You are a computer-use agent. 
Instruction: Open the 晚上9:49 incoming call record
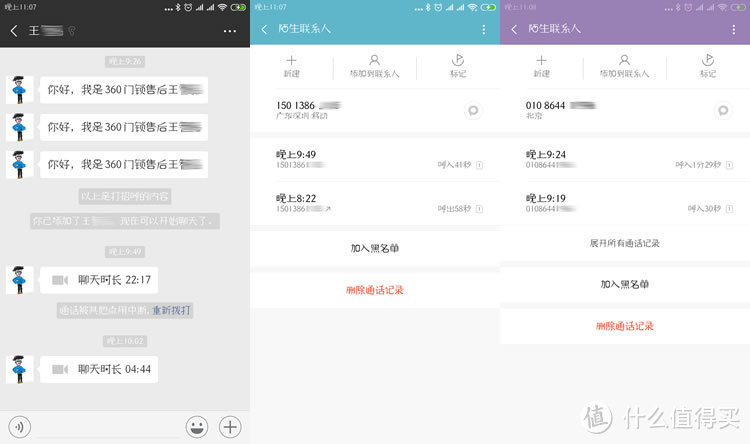tap(375, 159)
